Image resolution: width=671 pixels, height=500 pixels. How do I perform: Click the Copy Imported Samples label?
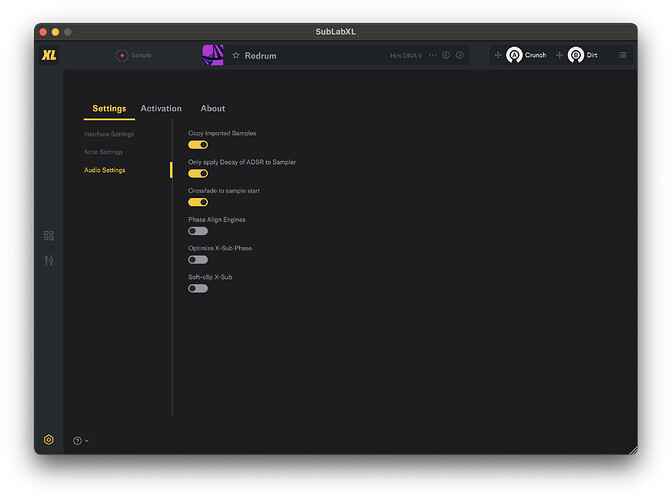point(222,133)
